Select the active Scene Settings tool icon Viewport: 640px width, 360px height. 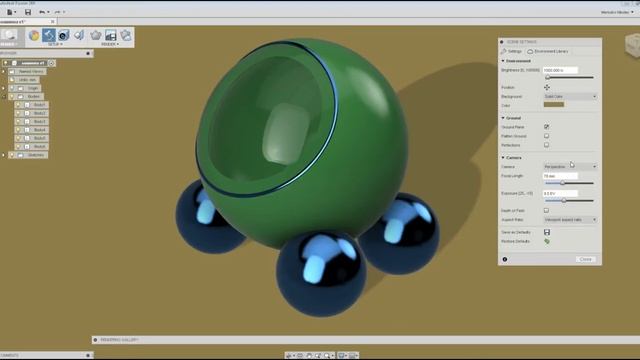[49, 35]
